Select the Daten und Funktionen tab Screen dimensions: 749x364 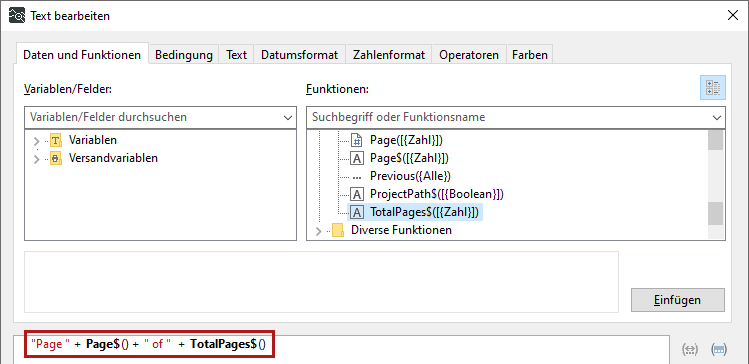click(82, 55)
